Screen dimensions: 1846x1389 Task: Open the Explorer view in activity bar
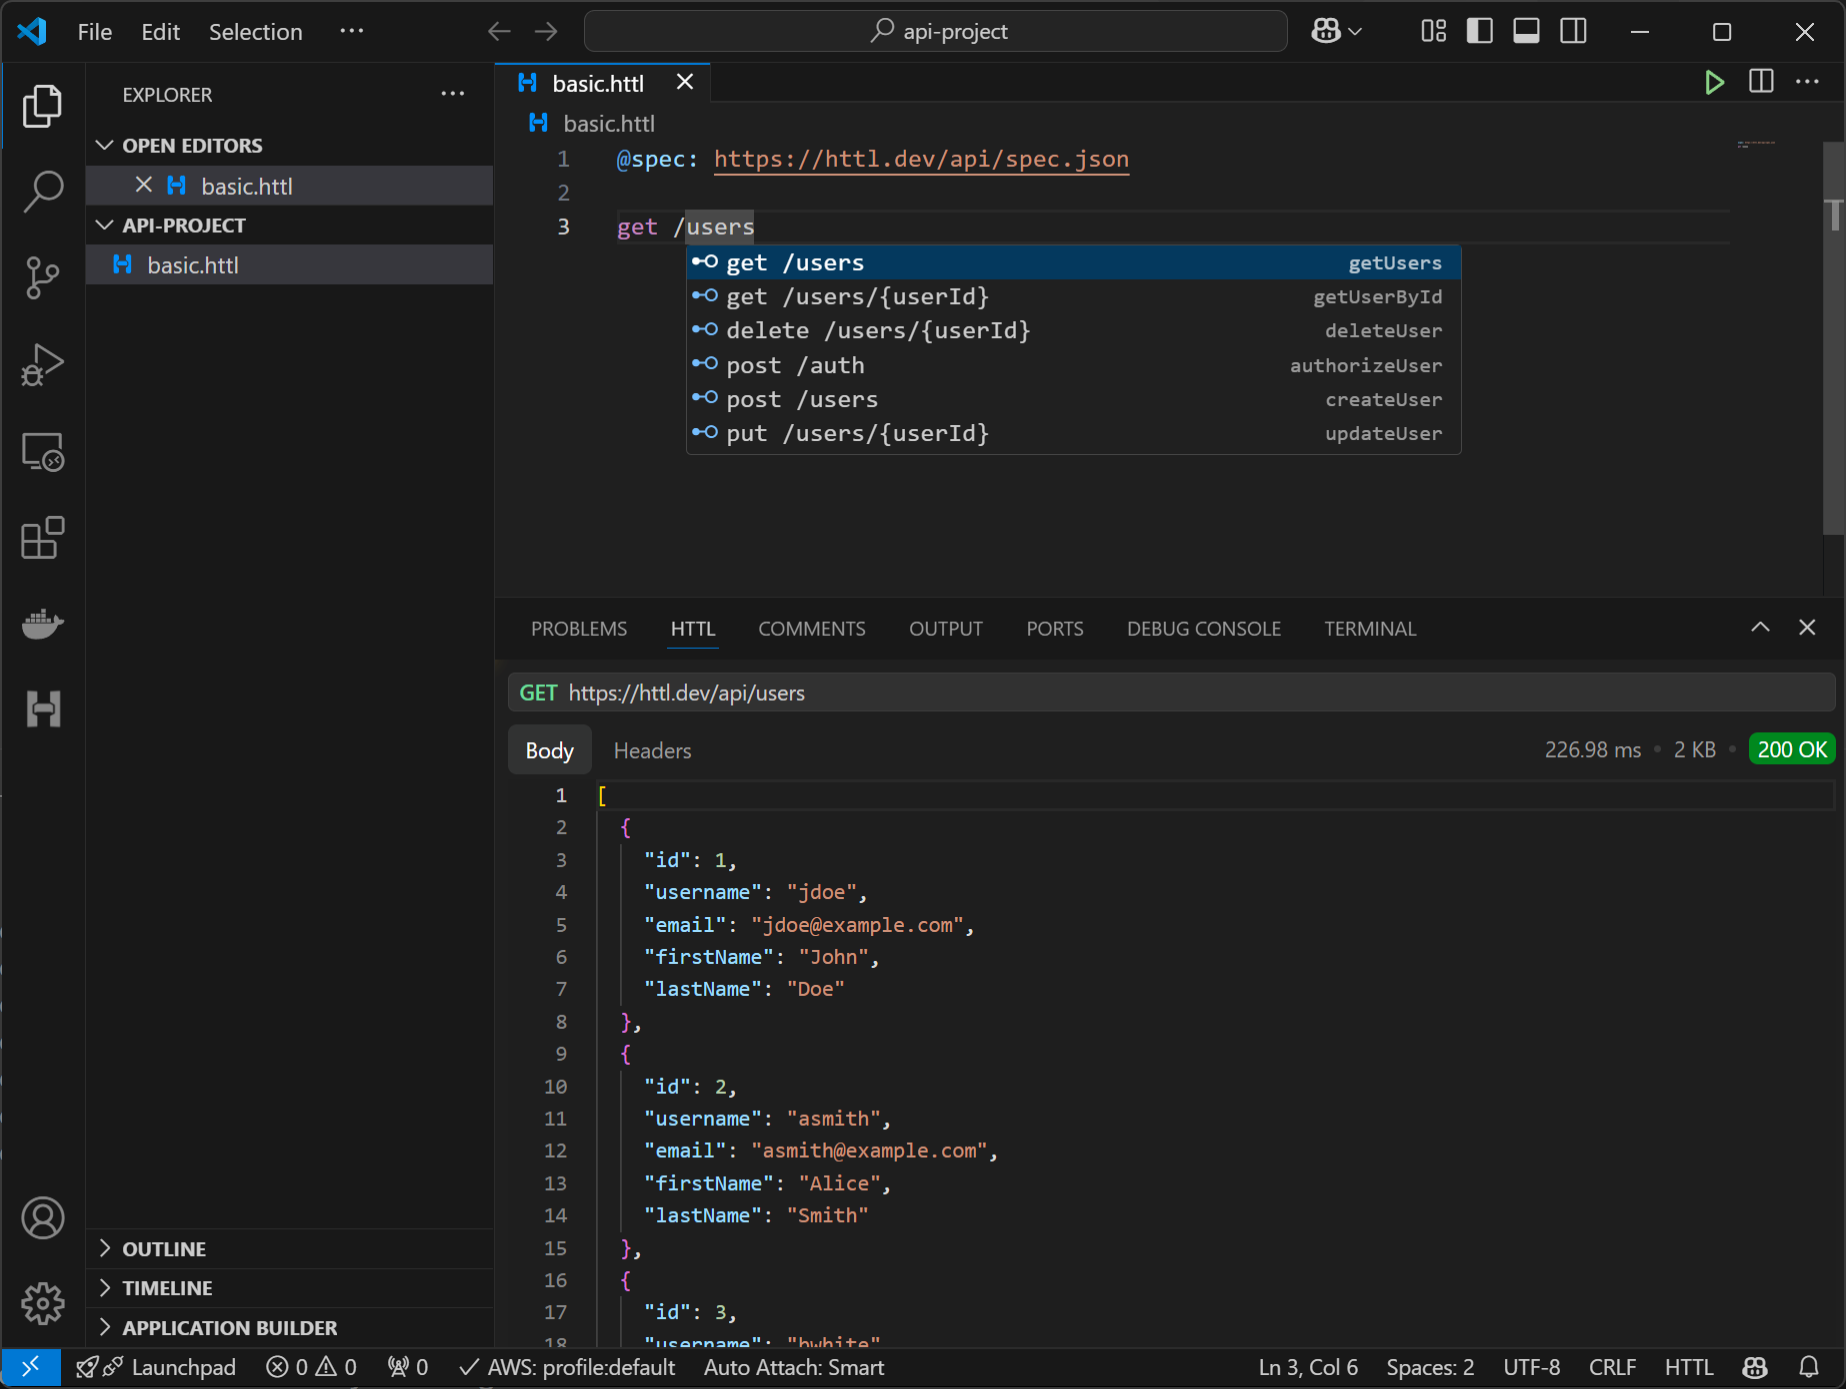(42, 106)
